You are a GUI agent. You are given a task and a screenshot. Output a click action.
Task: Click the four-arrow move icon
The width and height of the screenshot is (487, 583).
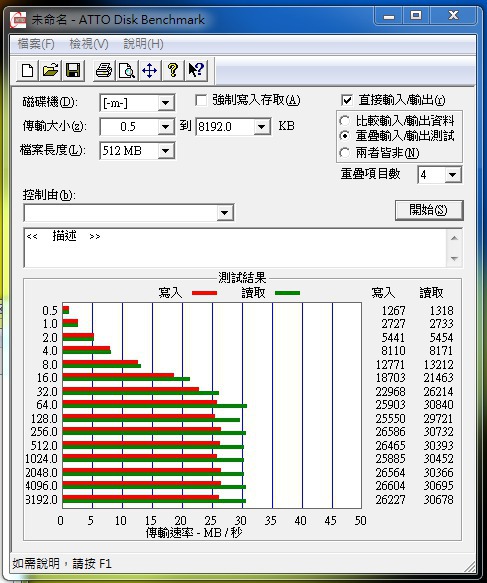[150, 70]
